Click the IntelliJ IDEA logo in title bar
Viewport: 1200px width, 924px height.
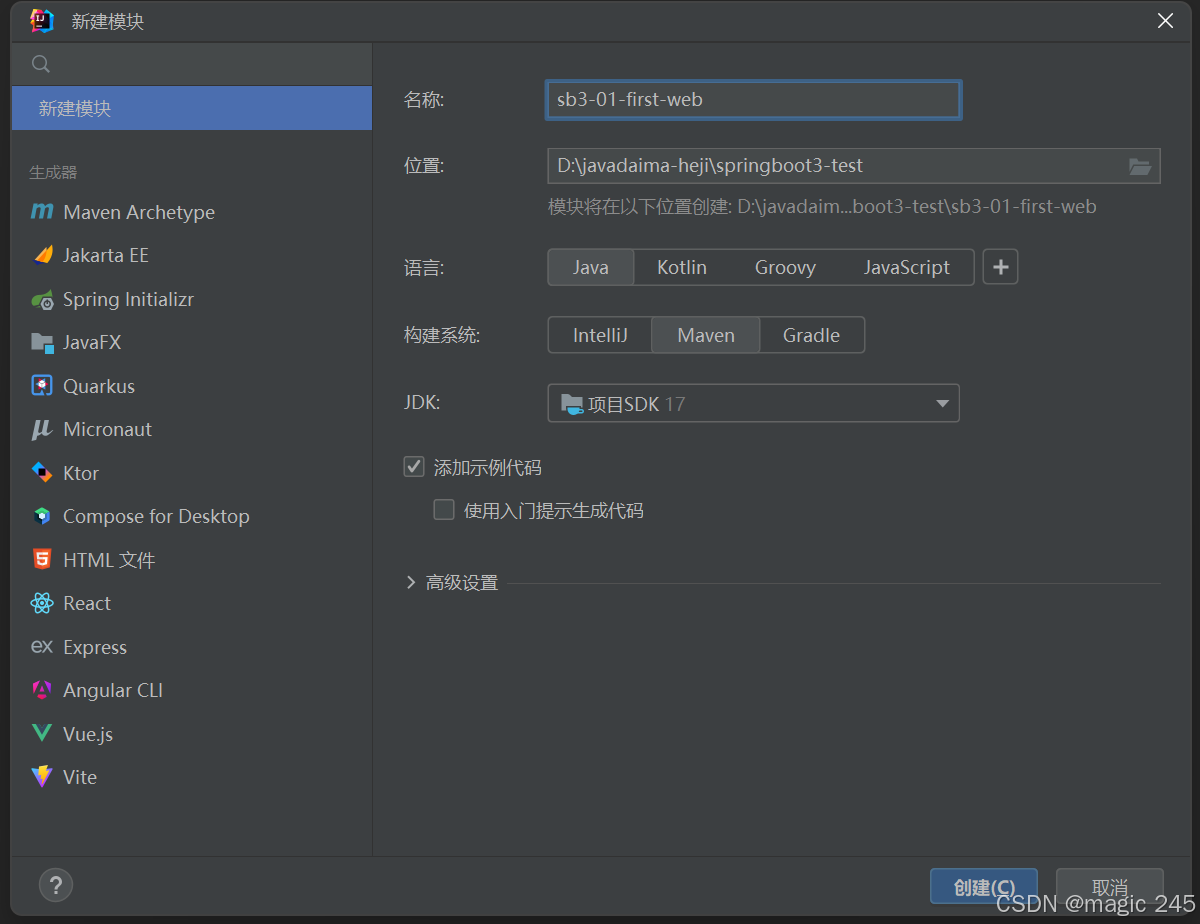coord(42,21)
